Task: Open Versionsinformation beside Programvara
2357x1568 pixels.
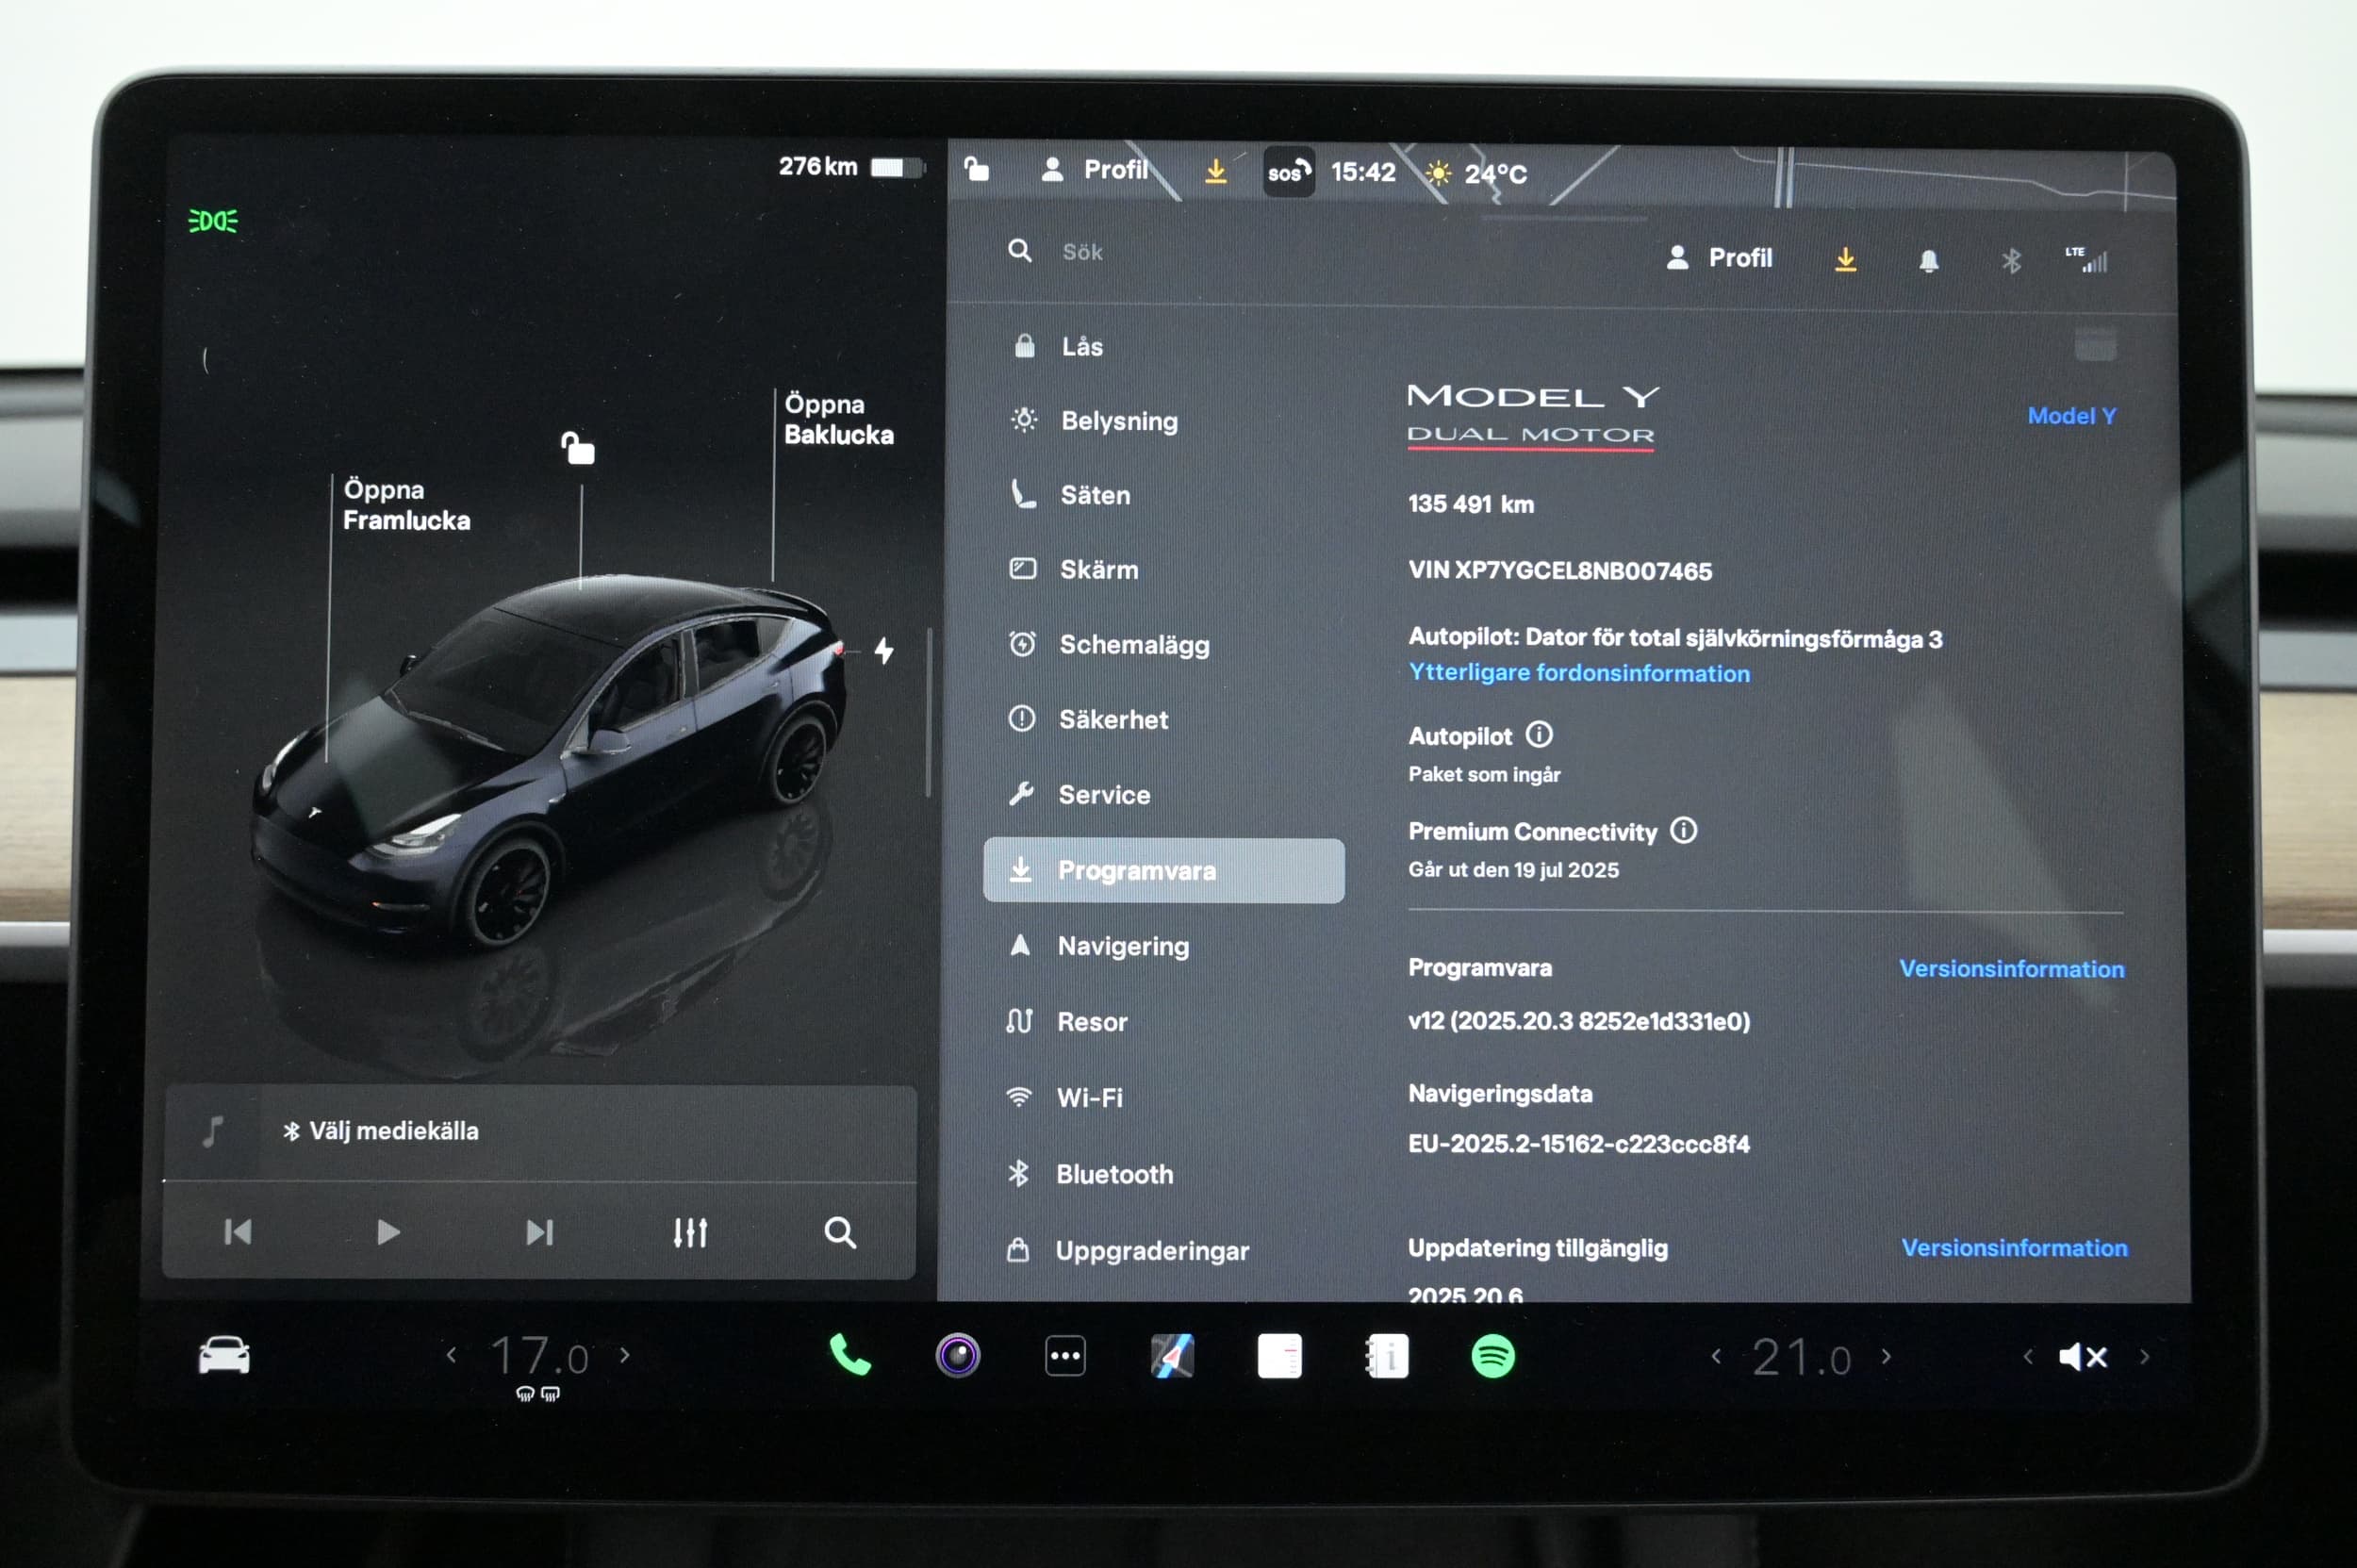Action: click(2011, 969)
